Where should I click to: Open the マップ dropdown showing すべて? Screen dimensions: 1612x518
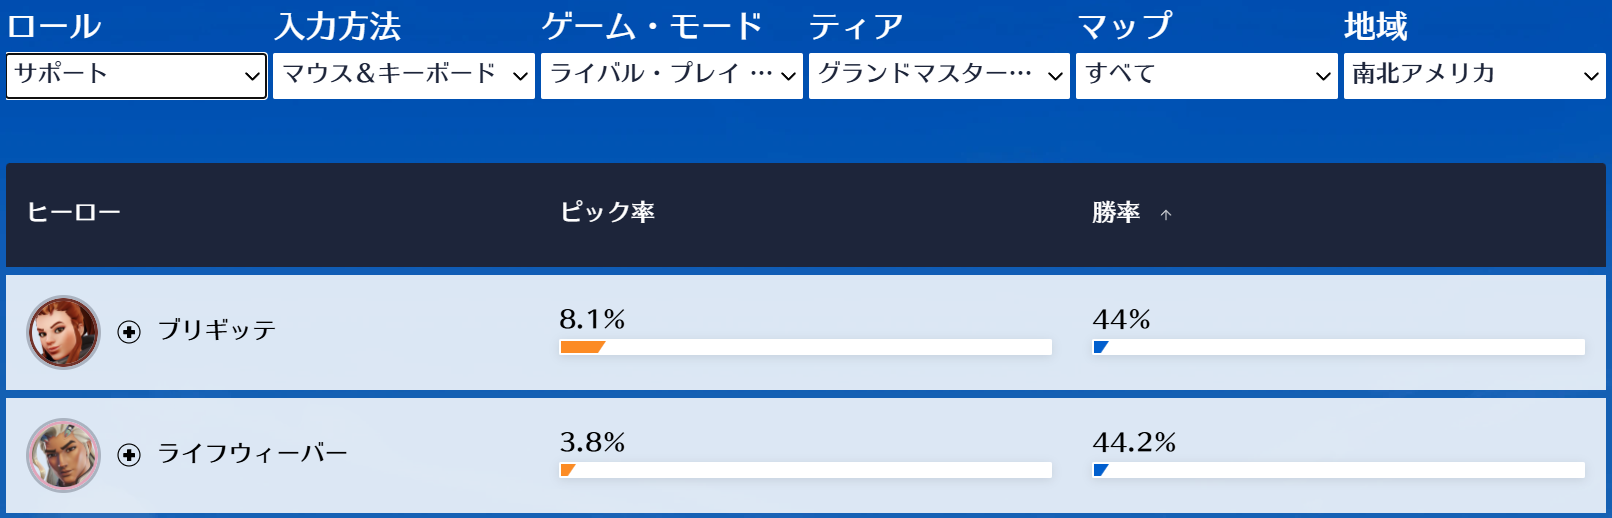tap(1207, 76)
